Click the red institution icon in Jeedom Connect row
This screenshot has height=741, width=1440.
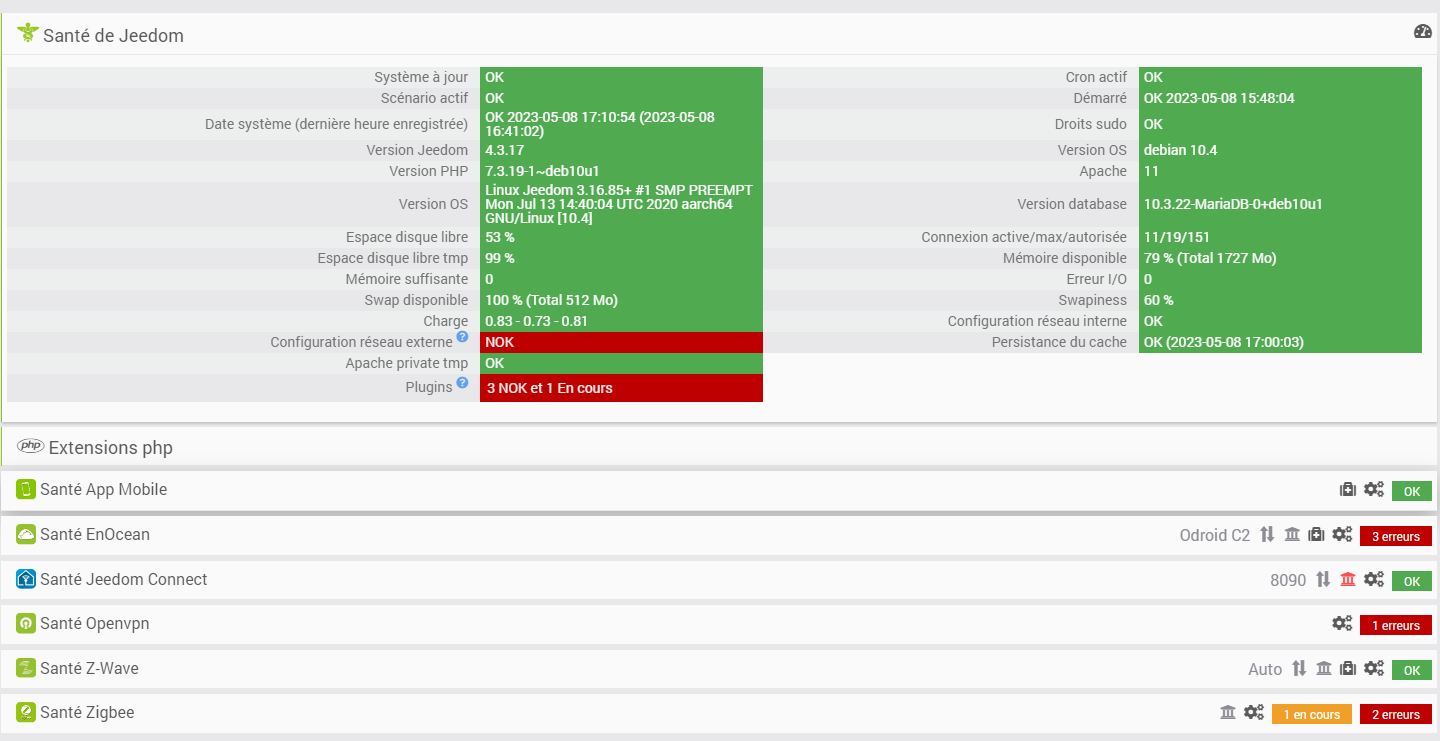(x=1348, y=580)
